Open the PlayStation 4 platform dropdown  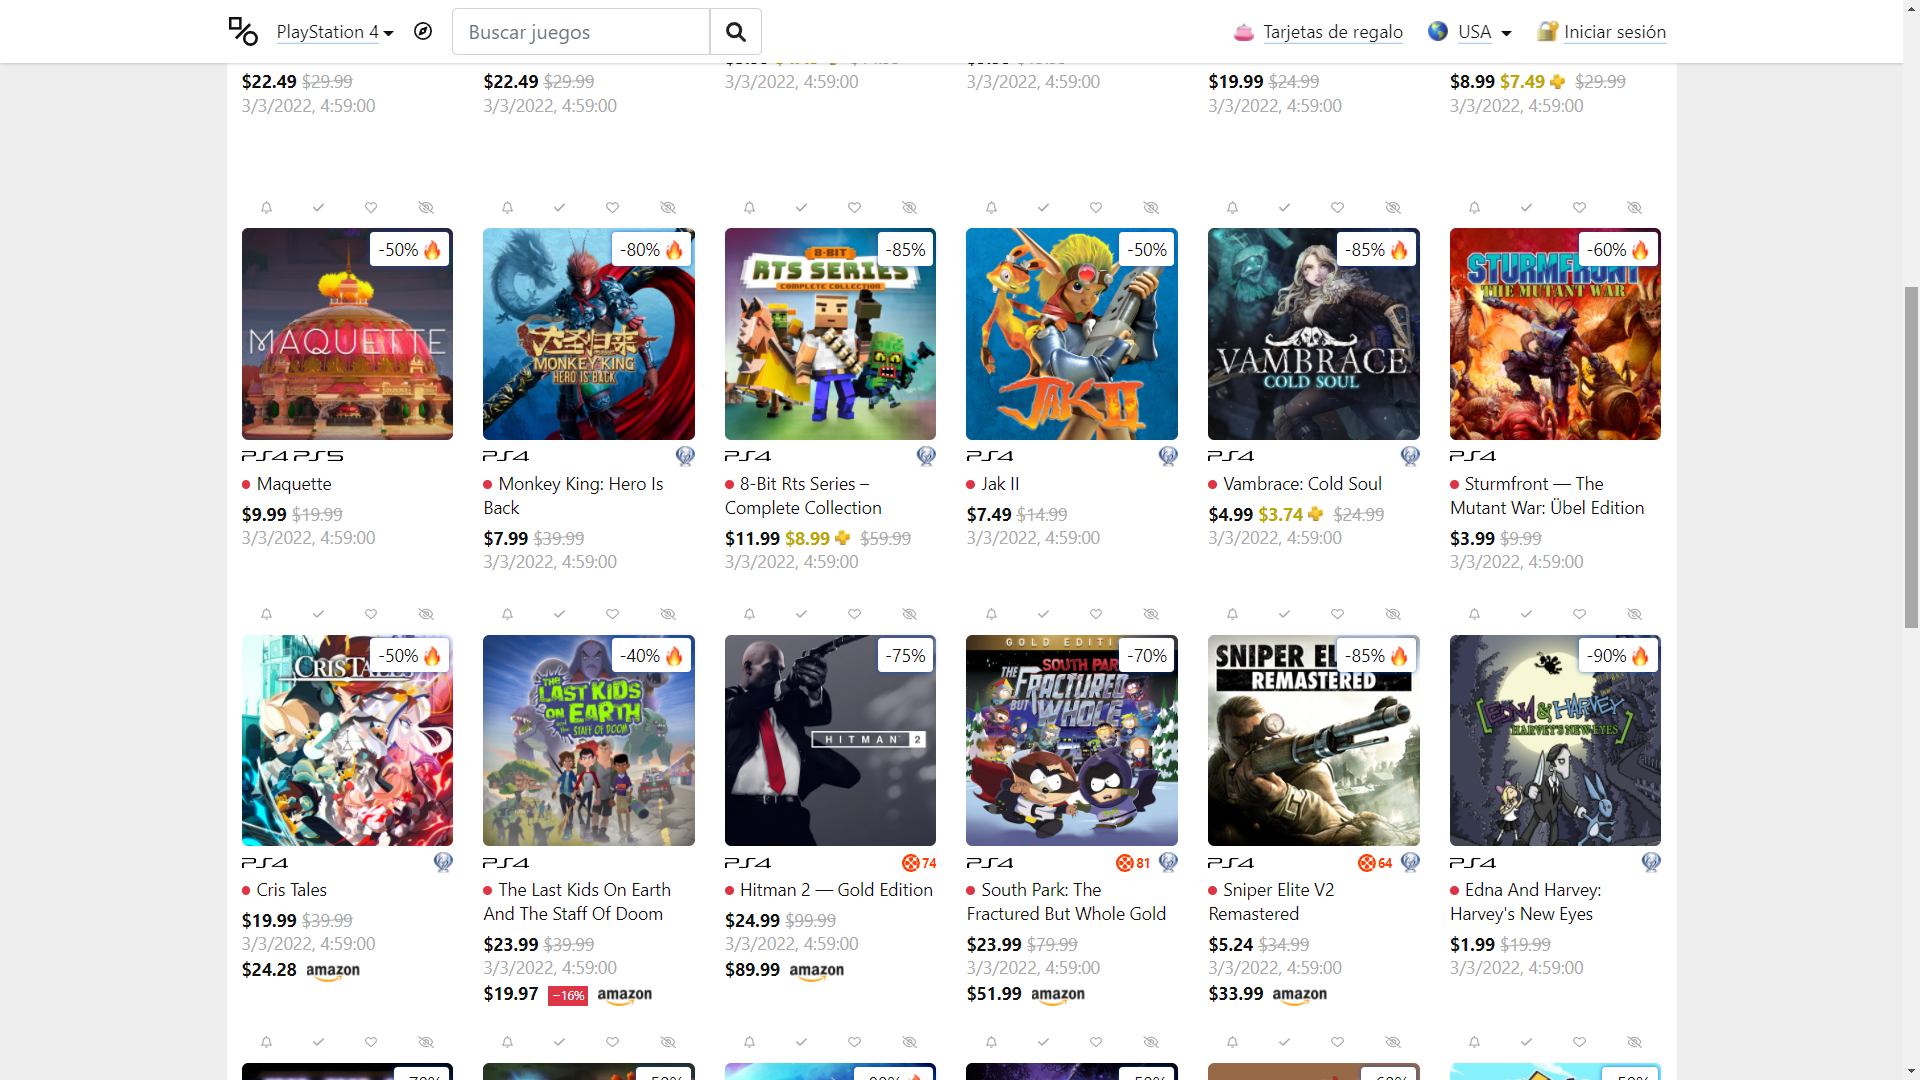(x=334, y=32)
